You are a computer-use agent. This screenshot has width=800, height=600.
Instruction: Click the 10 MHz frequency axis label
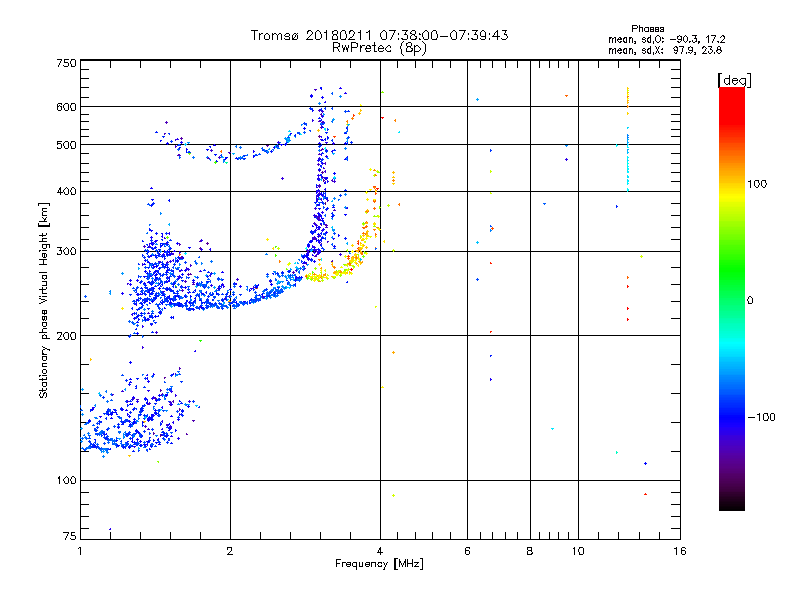pos(578,551)
